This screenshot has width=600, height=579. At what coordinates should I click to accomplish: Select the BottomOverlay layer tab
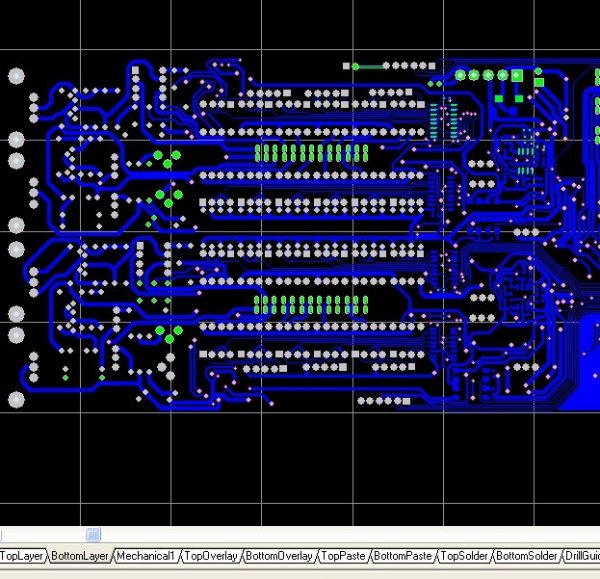(x=279, y=556)
